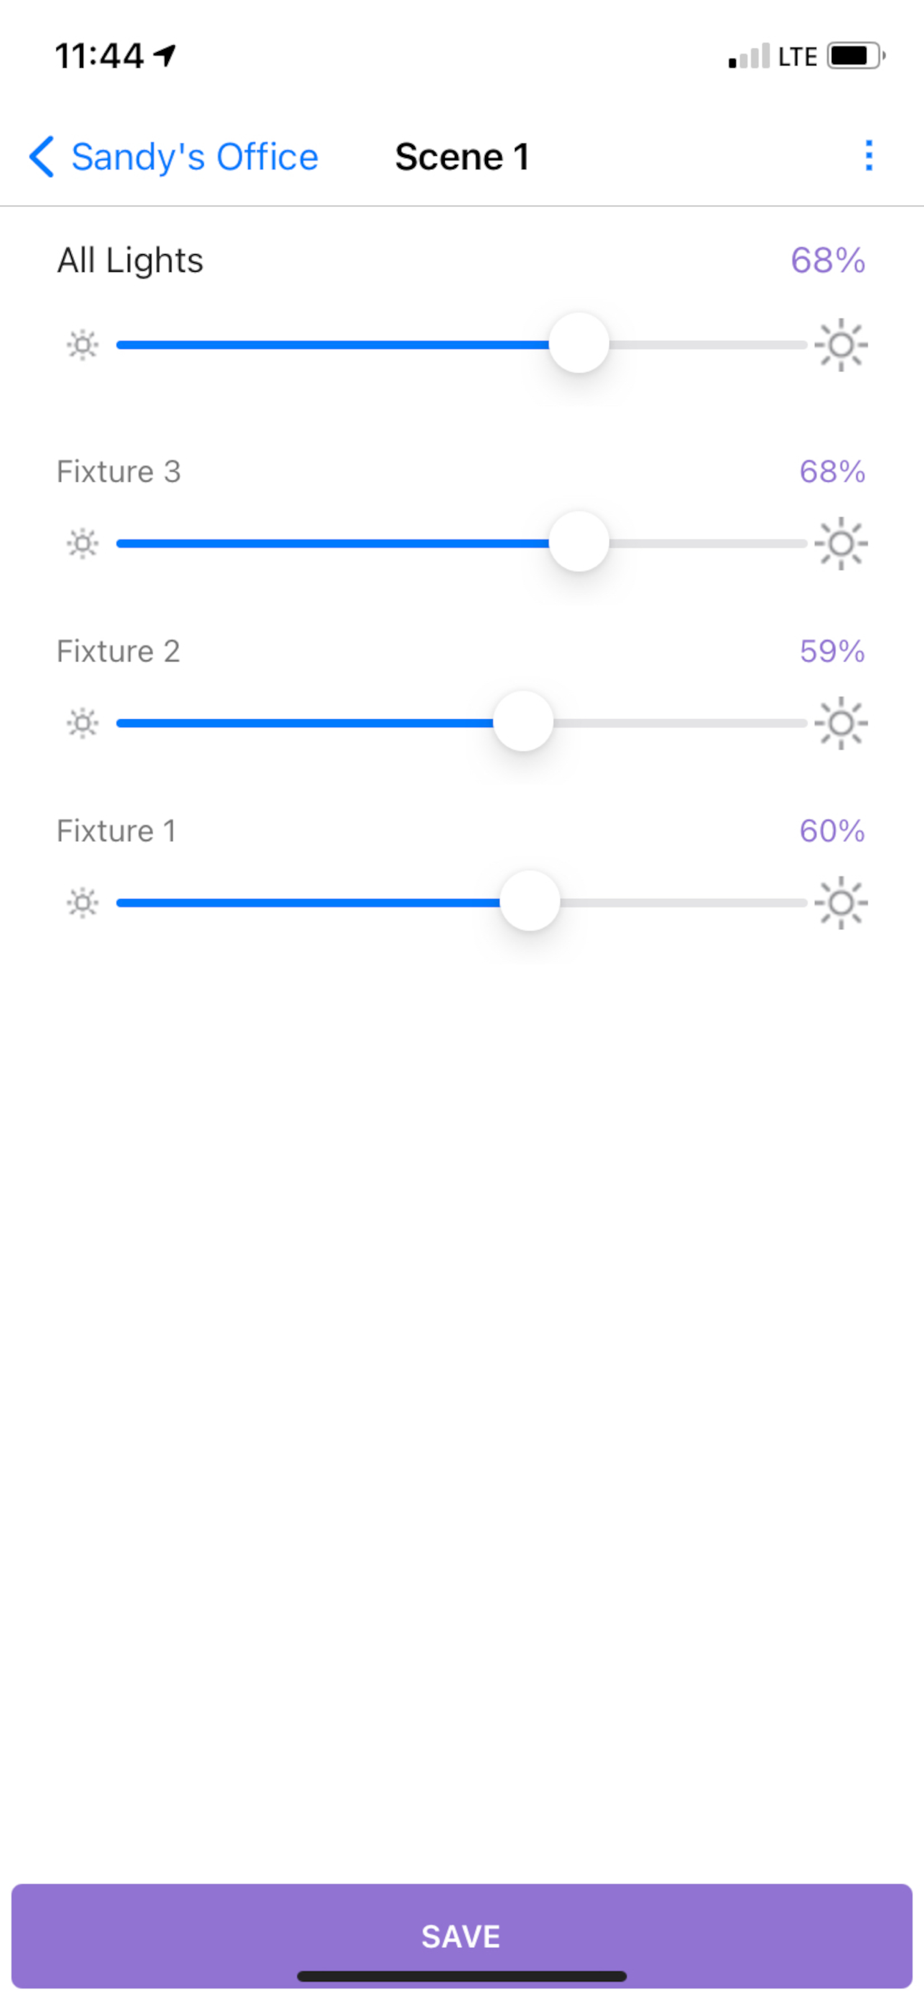The height and width of the screenshot is (2000, 924).
Task: Tap the bright sun icon for Fixture 3
Action: [x=840, y=544]
